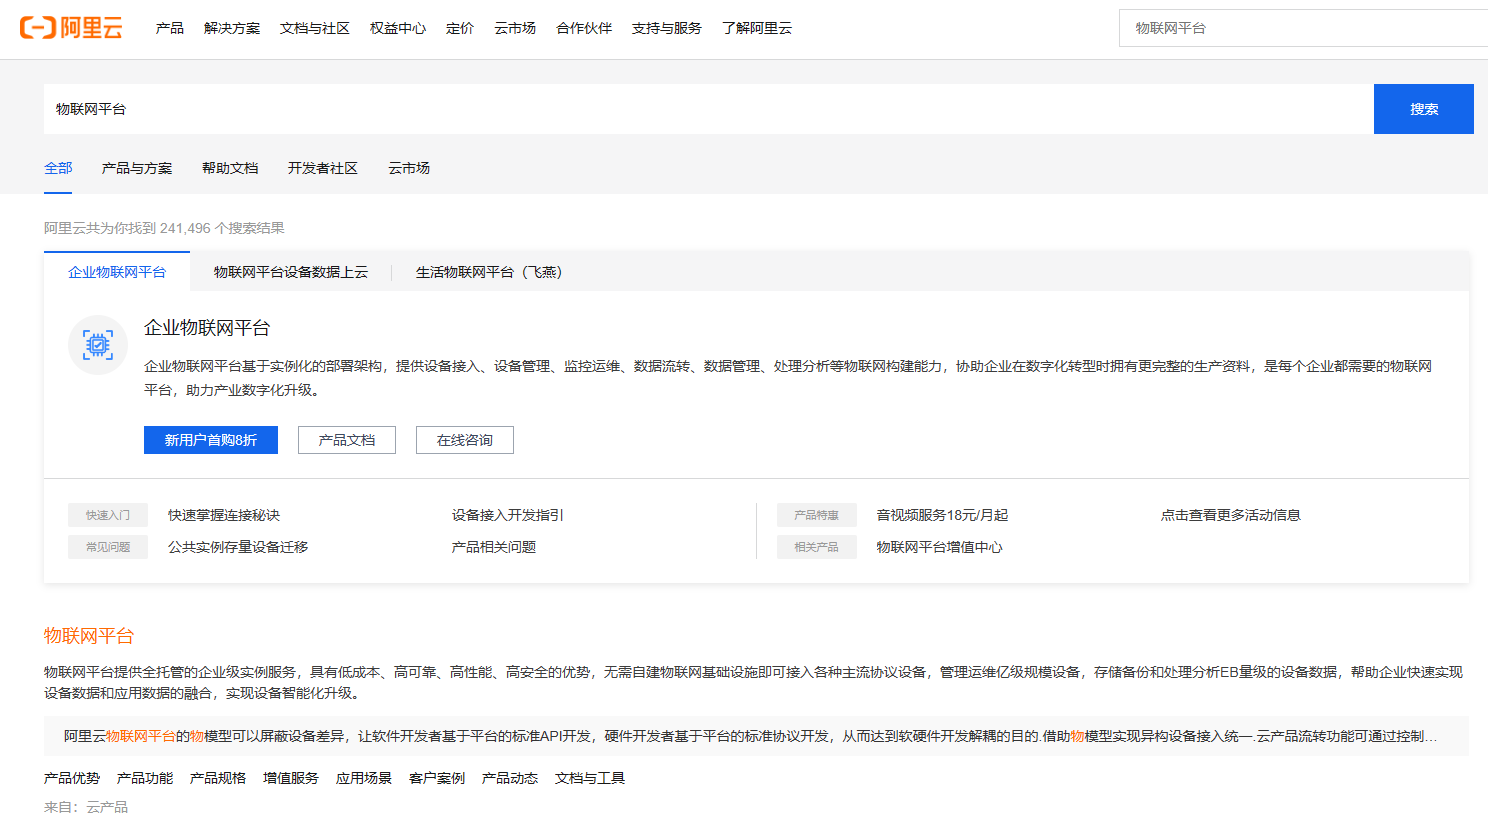The width and height of the screenshot is (1488, 826).
Task: Click the 相关产品 label tag
Action: coord(817,547)
